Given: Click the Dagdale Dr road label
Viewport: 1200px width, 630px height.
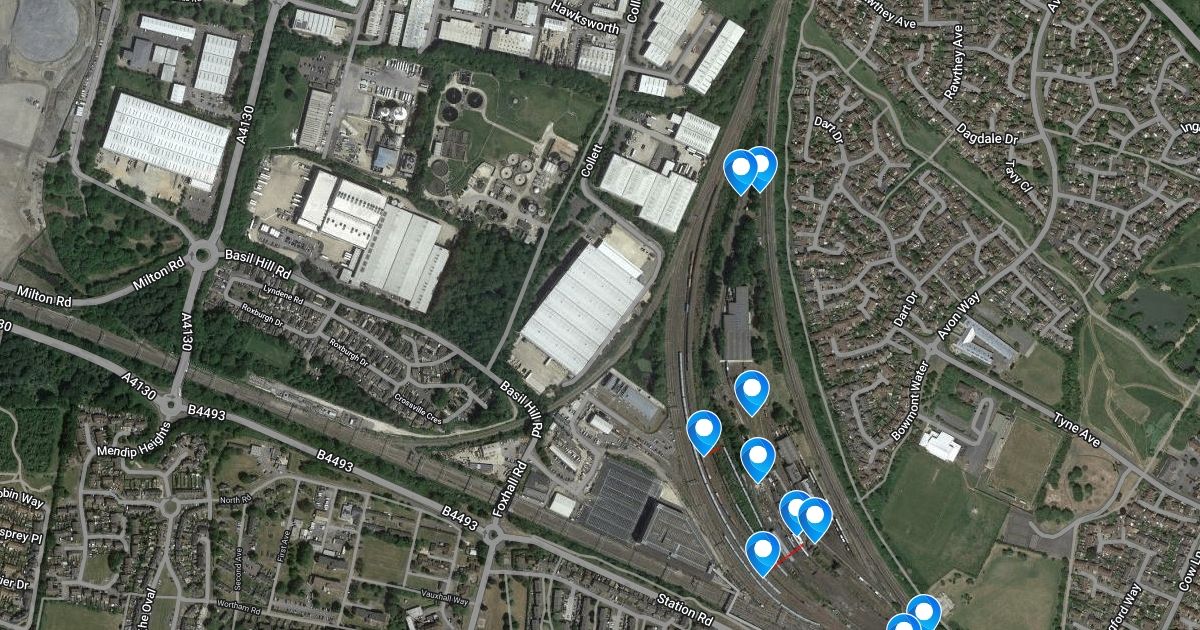Looking at the screenshot, I should click(x=986, y=133).
